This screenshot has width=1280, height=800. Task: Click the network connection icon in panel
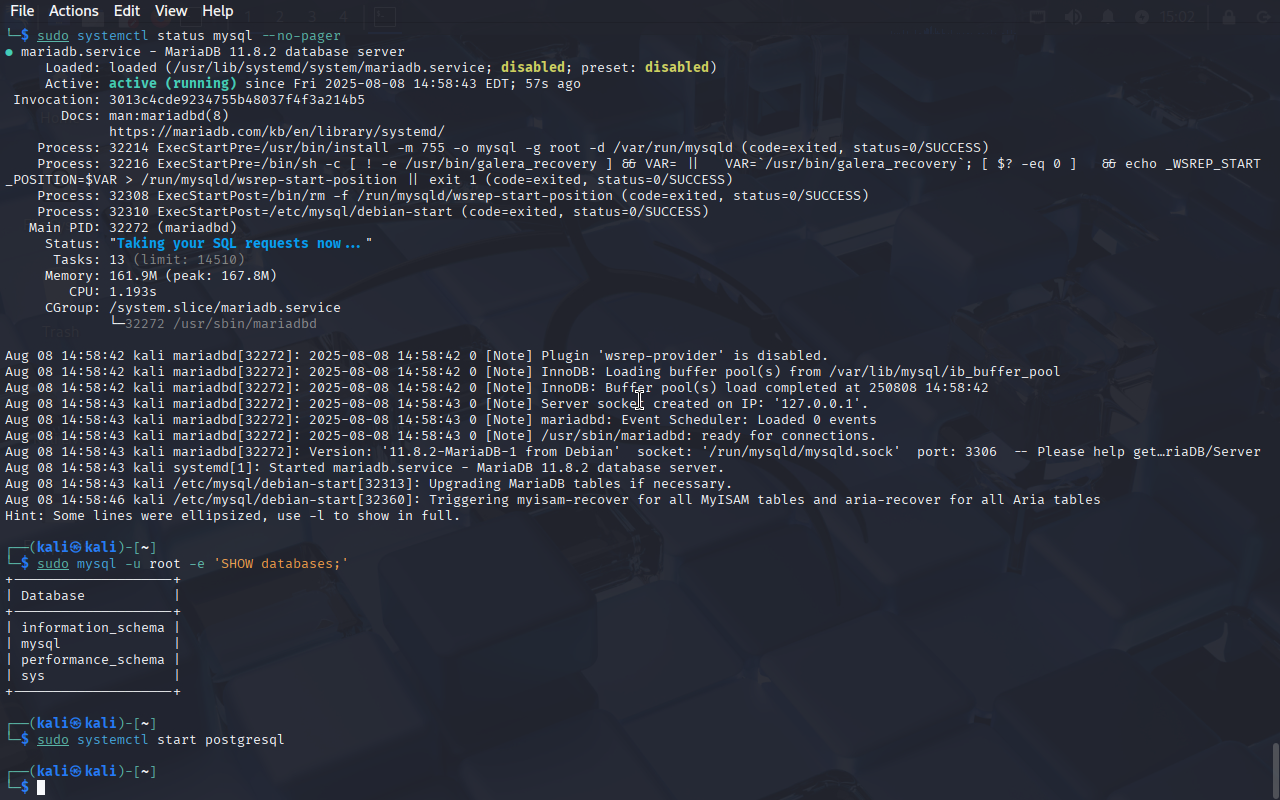tap(1038, 17)
